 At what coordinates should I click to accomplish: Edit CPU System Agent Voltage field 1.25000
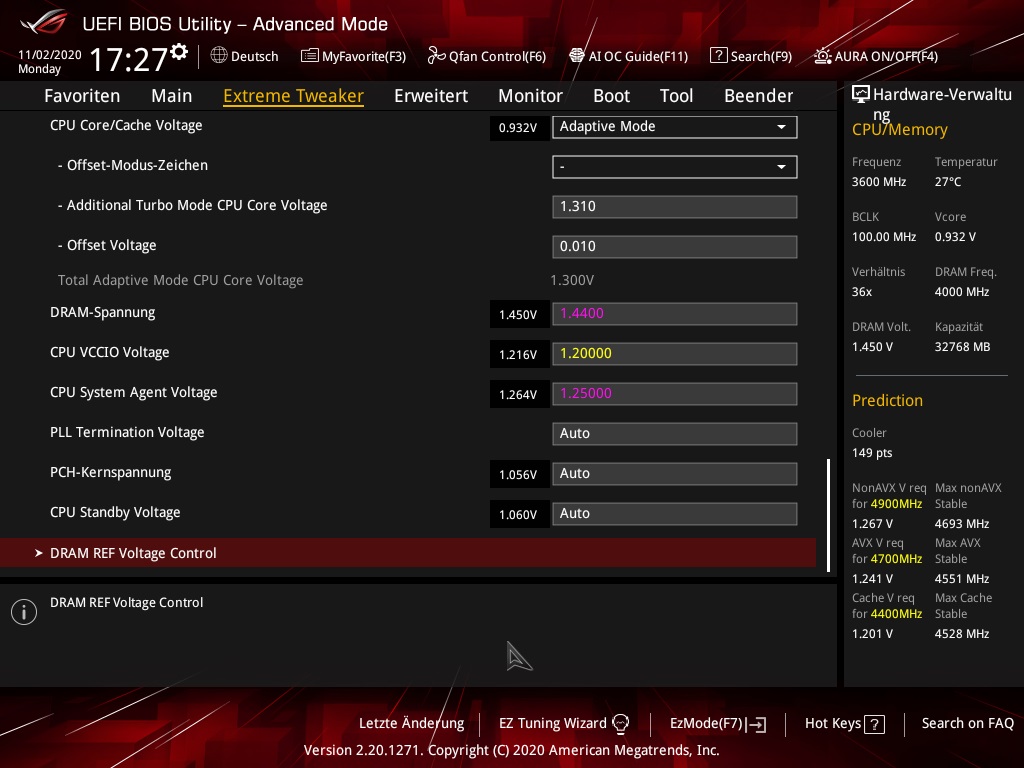pos(675,394)
